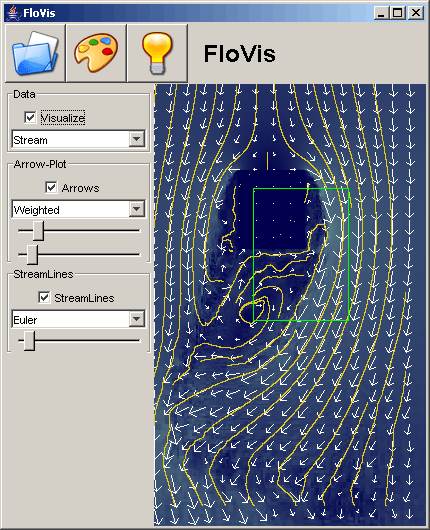Image resolution: width=430 pixels, height=530 pixels.
Task: Maximize the FloVis window
Action: click(x=398, y=13)
